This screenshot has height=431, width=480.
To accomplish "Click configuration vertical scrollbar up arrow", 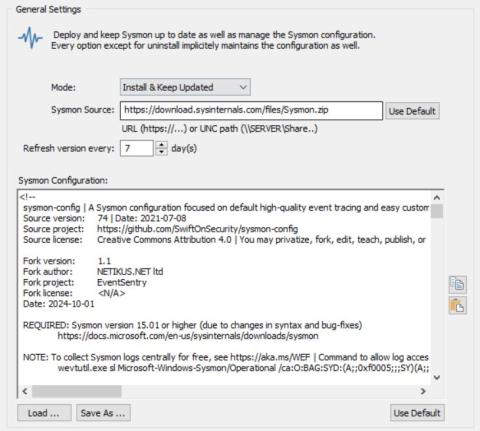I will click(437, 198).
